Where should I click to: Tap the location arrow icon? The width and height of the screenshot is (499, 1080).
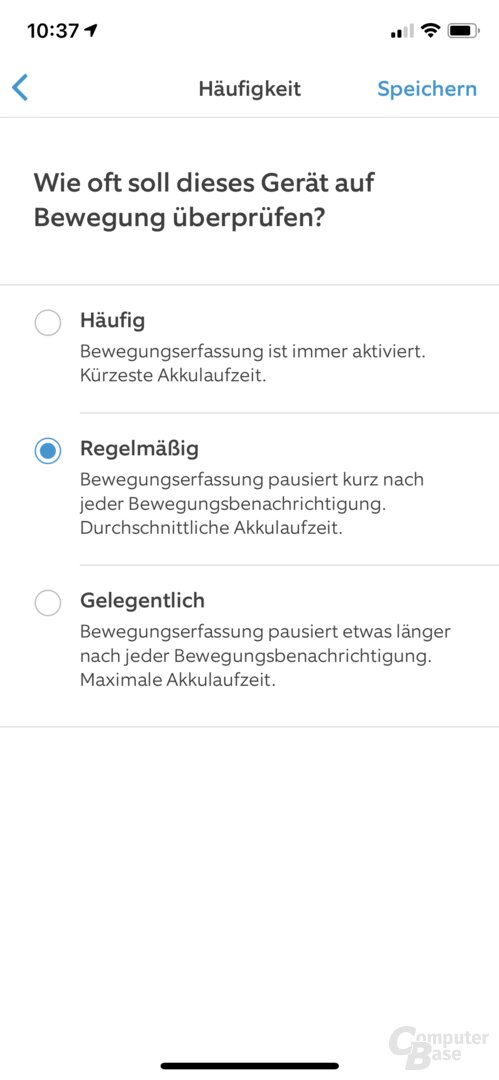click(x=92, y=30)
